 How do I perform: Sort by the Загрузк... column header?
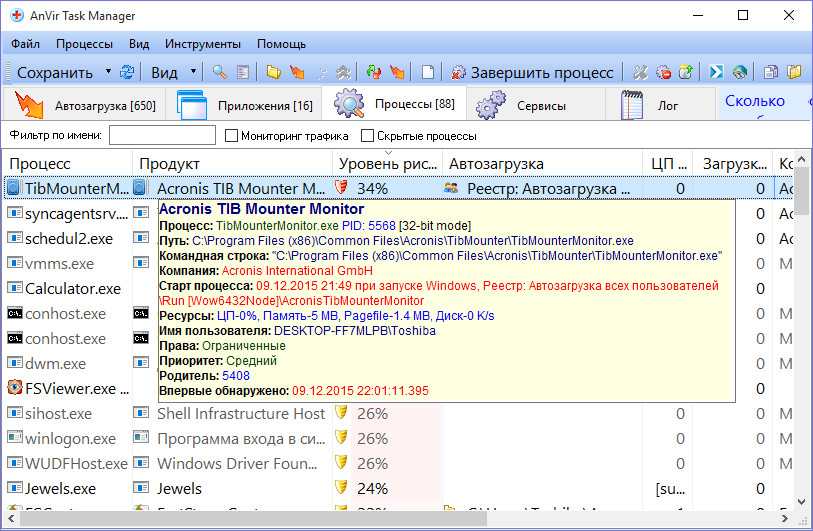point(733,164)
